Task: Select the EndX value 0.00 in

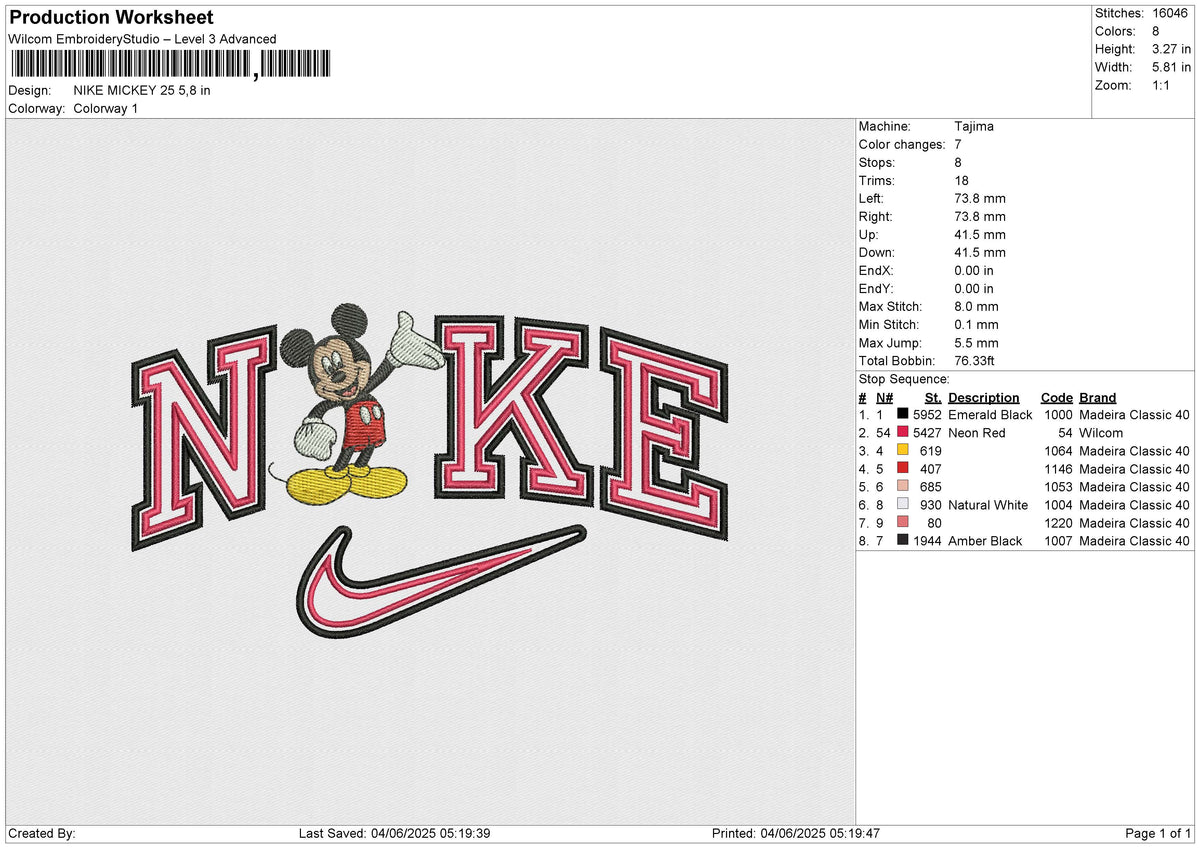Action: [974, 271]
